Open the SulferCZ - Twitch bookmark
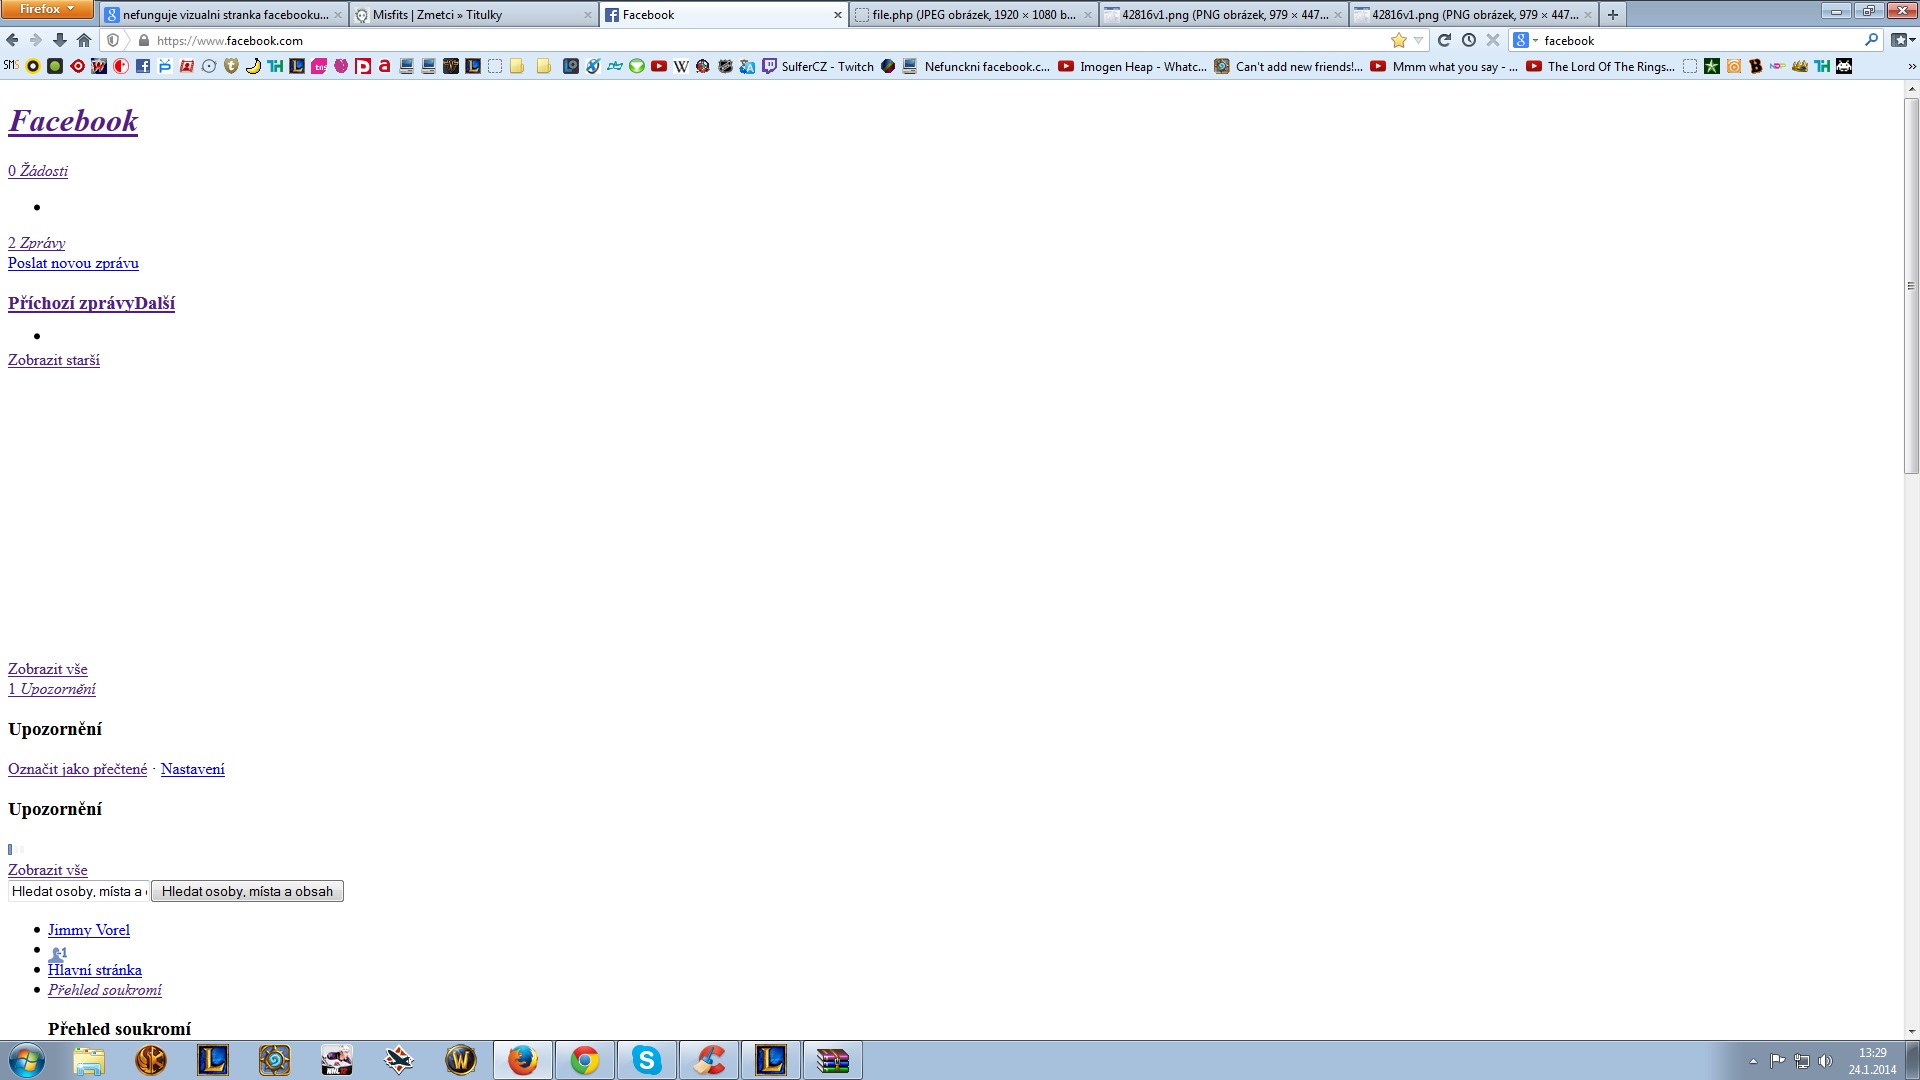1920x1080 pixels. tap(818, 66)
